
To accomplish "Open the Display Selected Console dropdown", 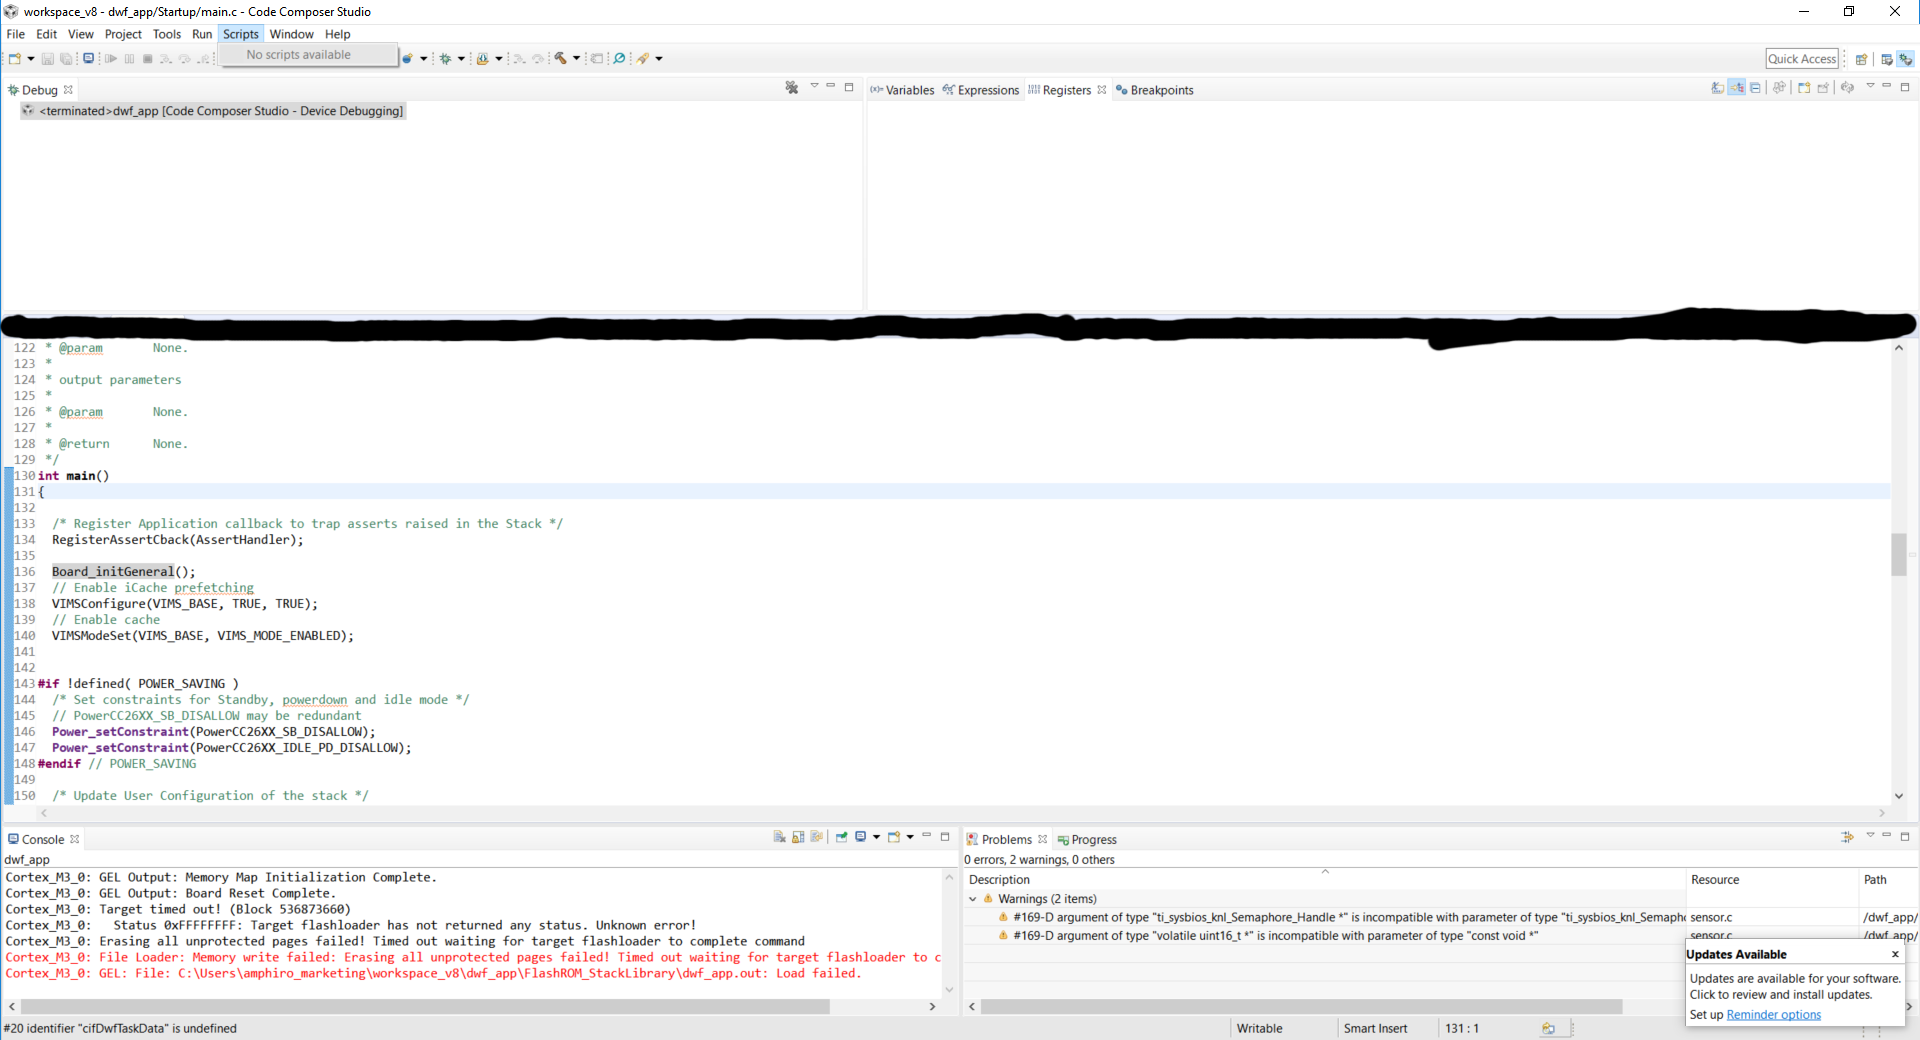I will click(878, 838).
